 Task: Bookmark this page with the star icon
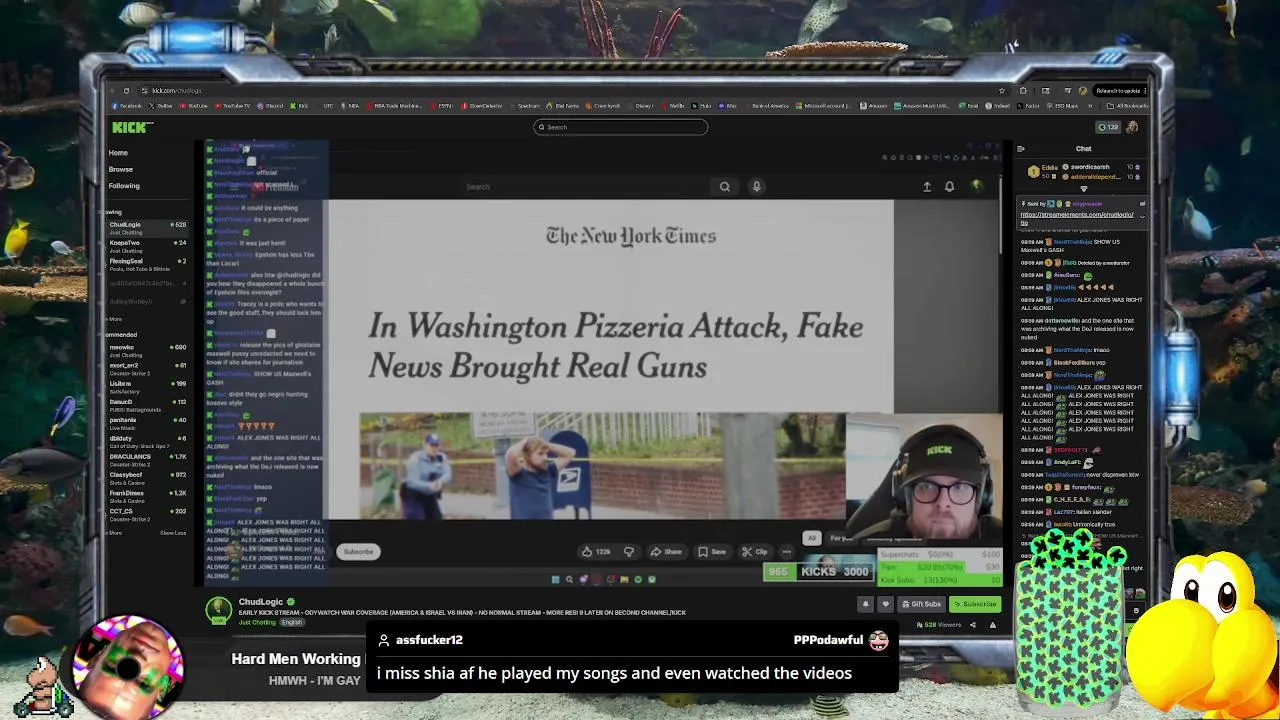click(x=1002, y=91)
